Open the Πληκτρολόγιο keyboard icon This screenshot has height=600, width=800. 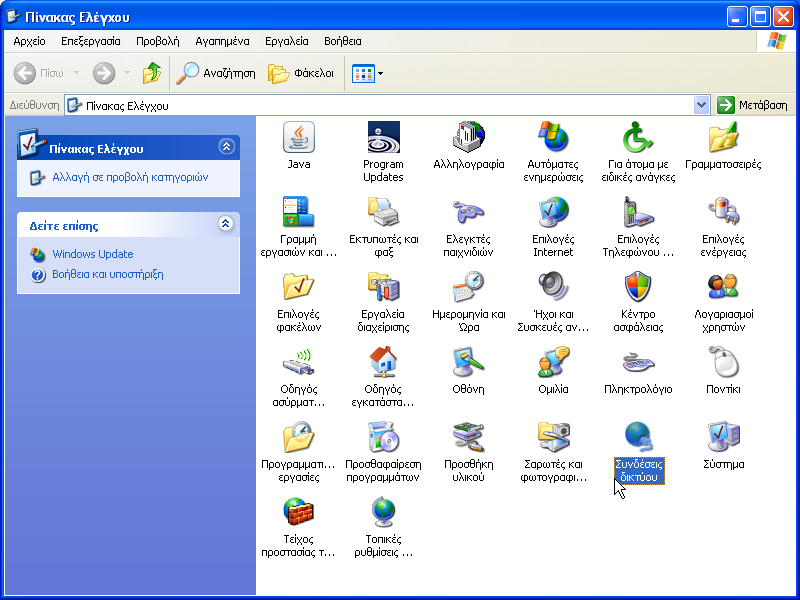click(638, 363)
